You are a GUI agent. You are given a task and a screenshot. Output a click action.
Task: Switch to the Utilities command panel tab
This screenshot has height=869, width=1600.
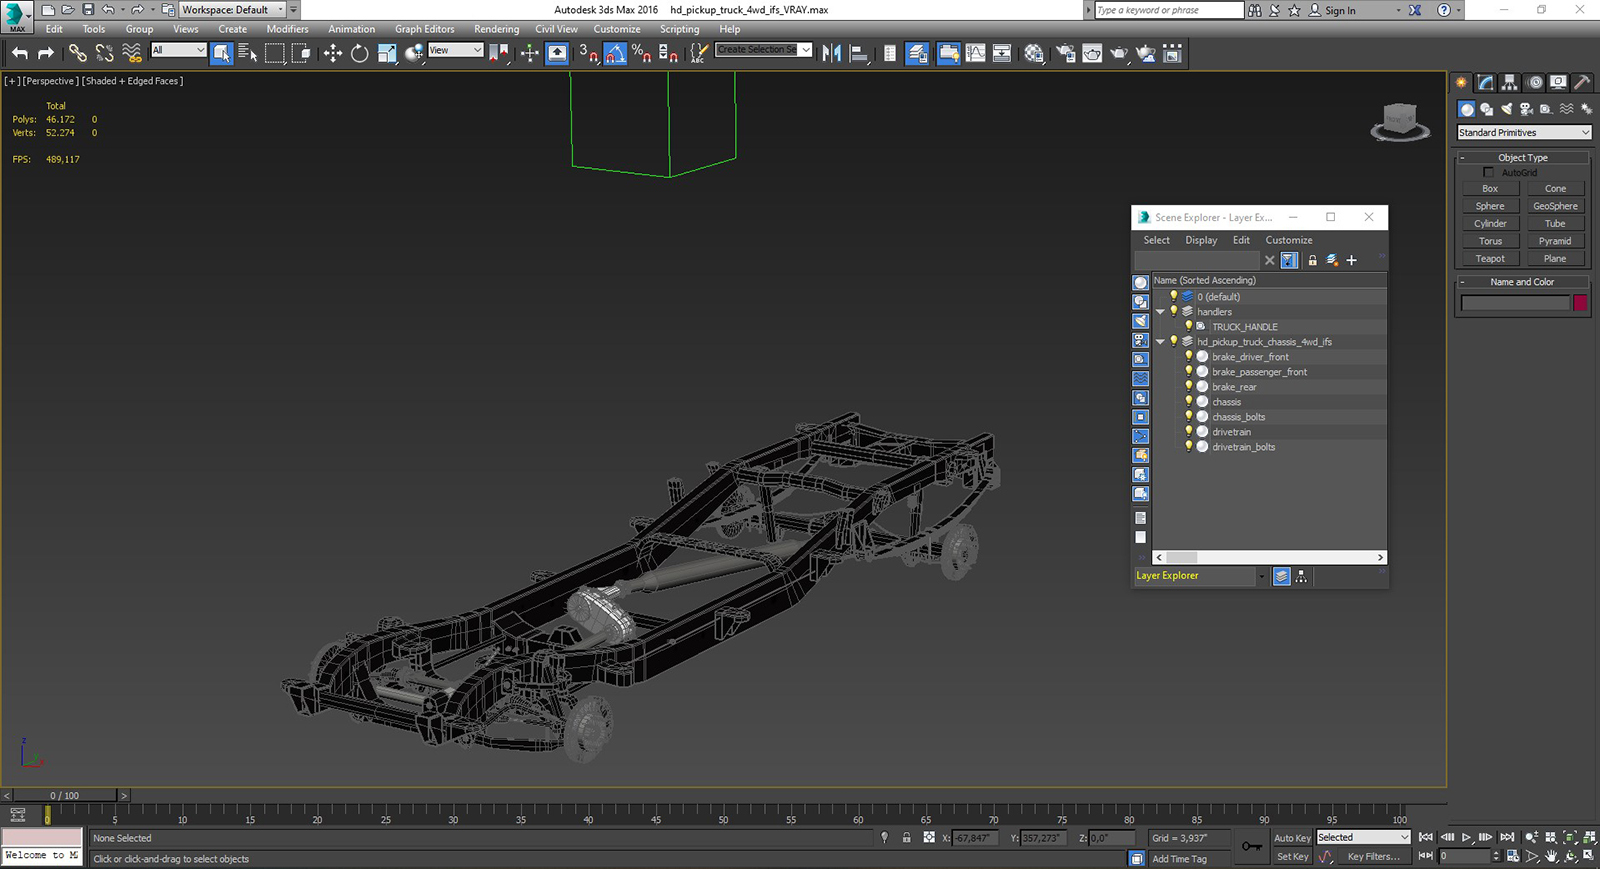pyautogui.click(x=1582, y=83)
